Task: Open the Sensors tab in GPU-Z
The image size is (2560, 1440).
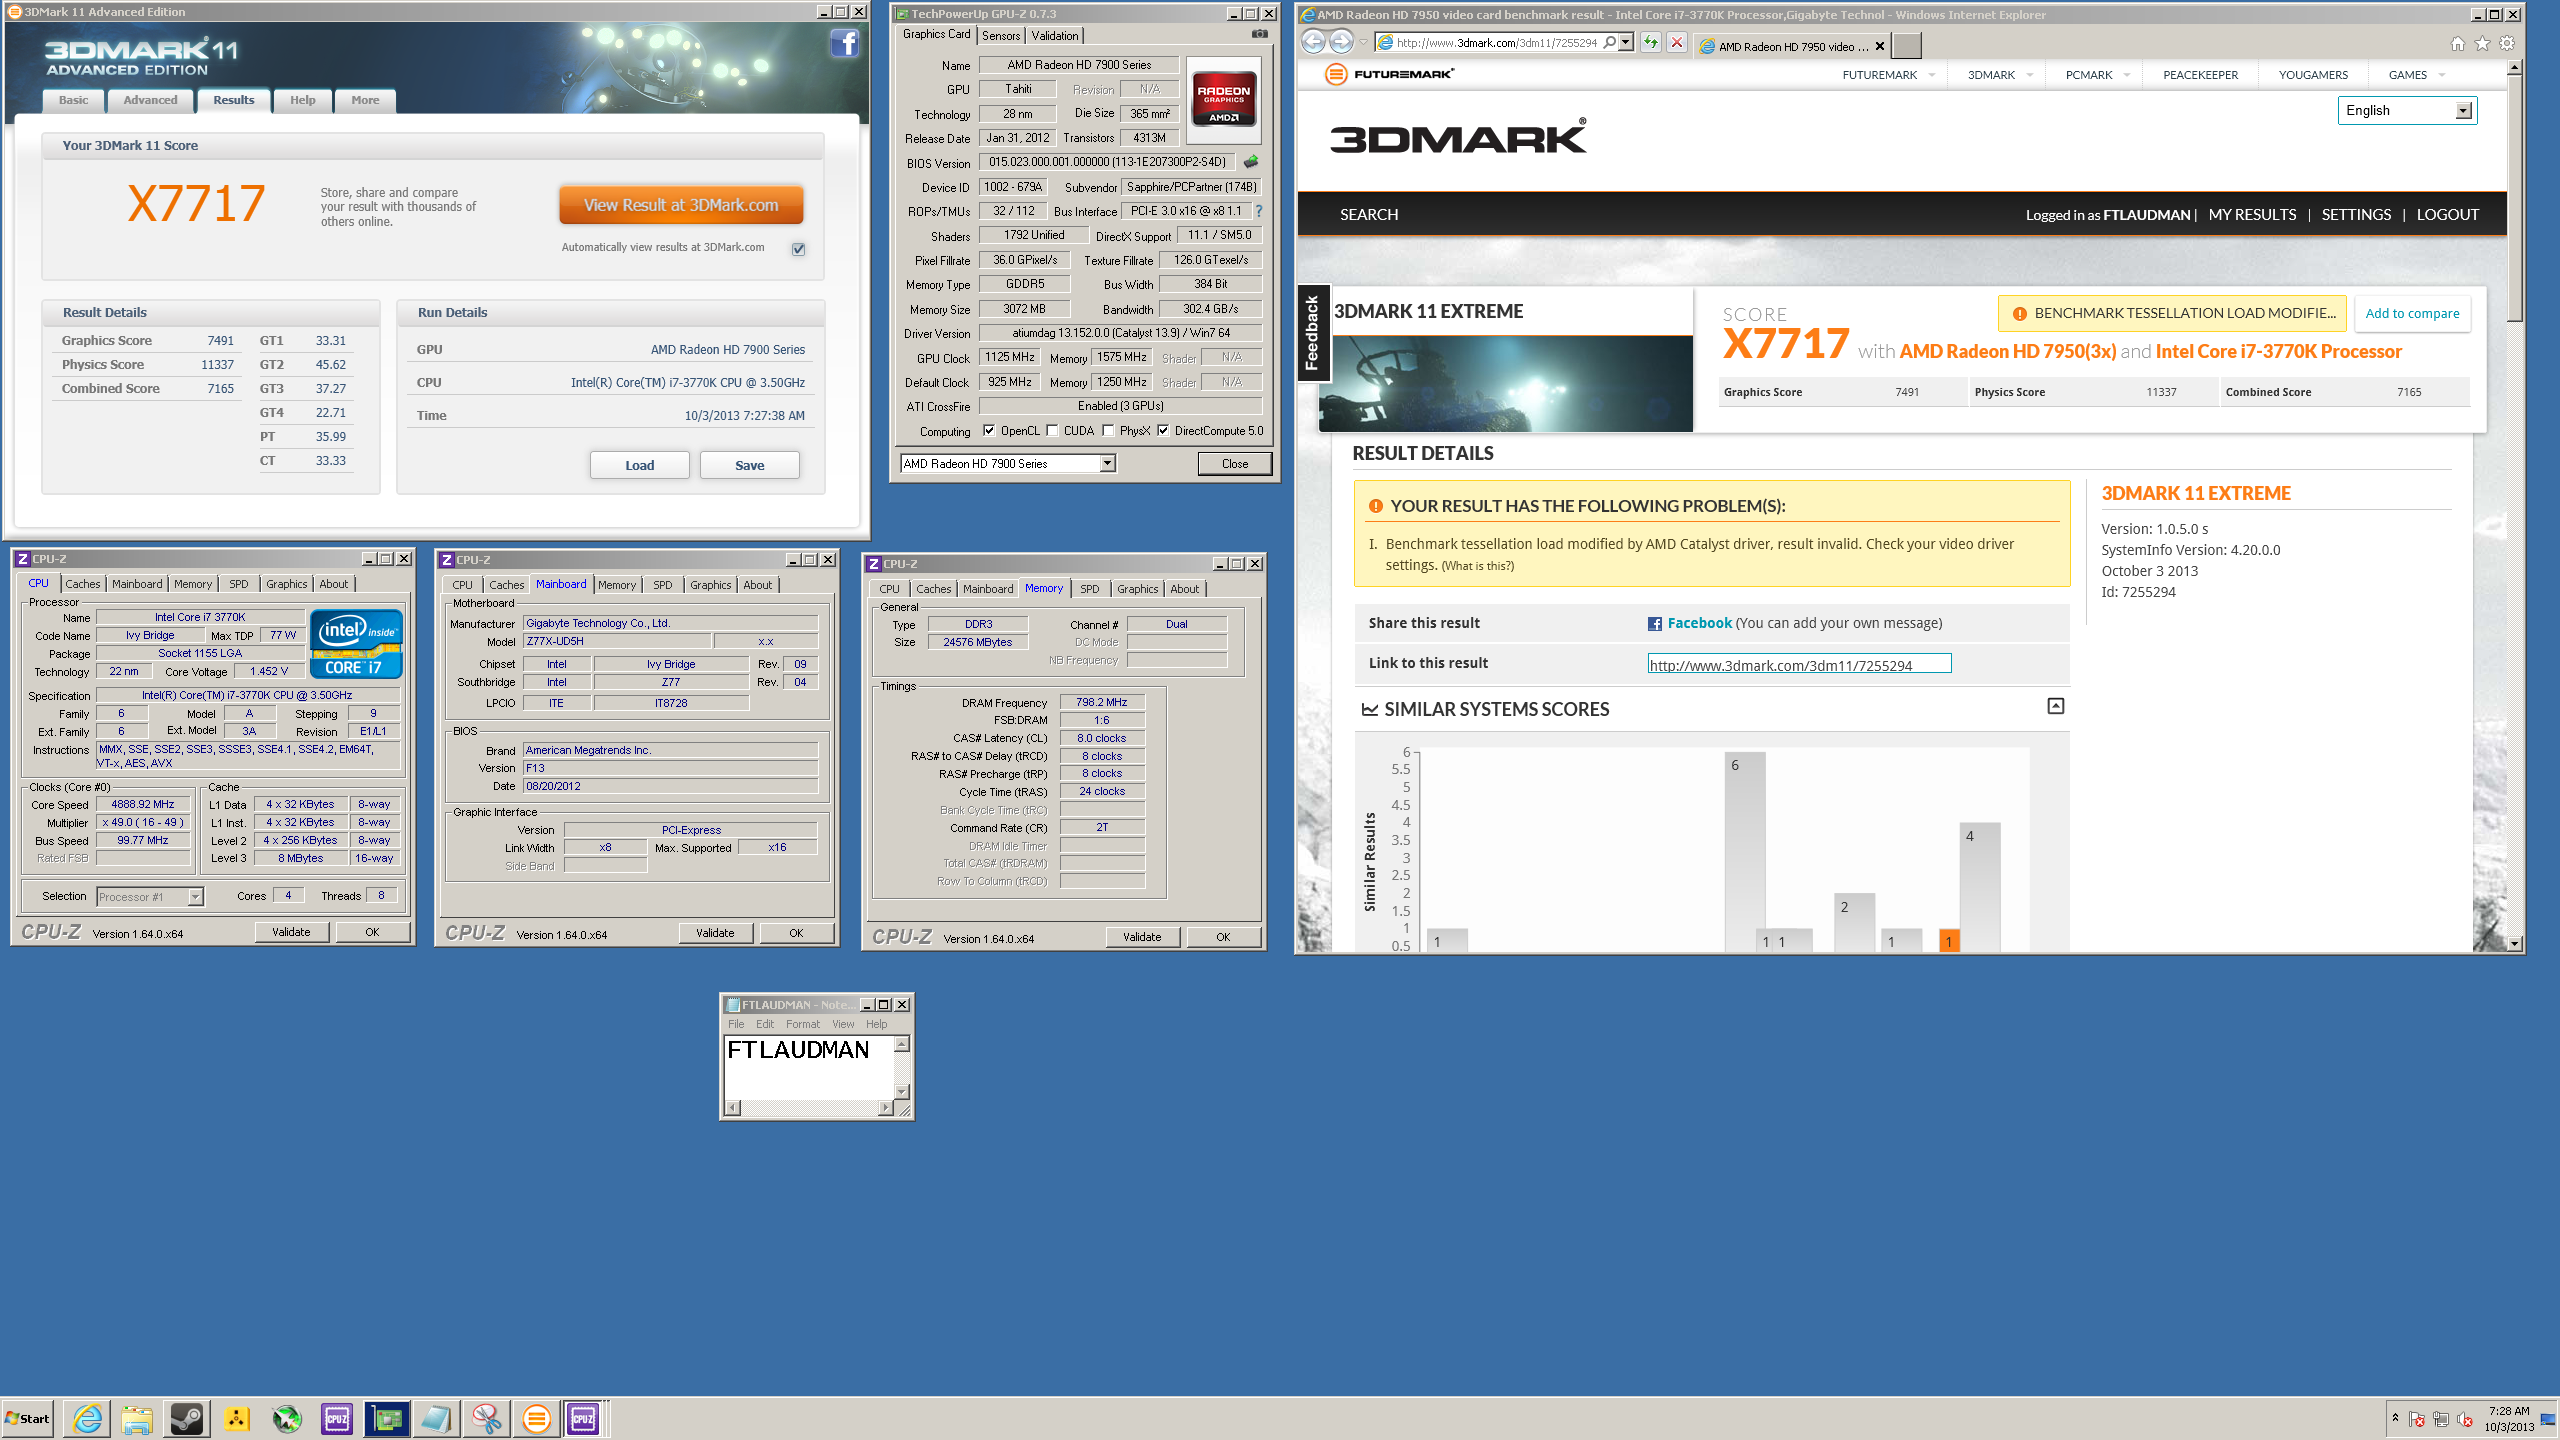Action: pos(1001,35)
